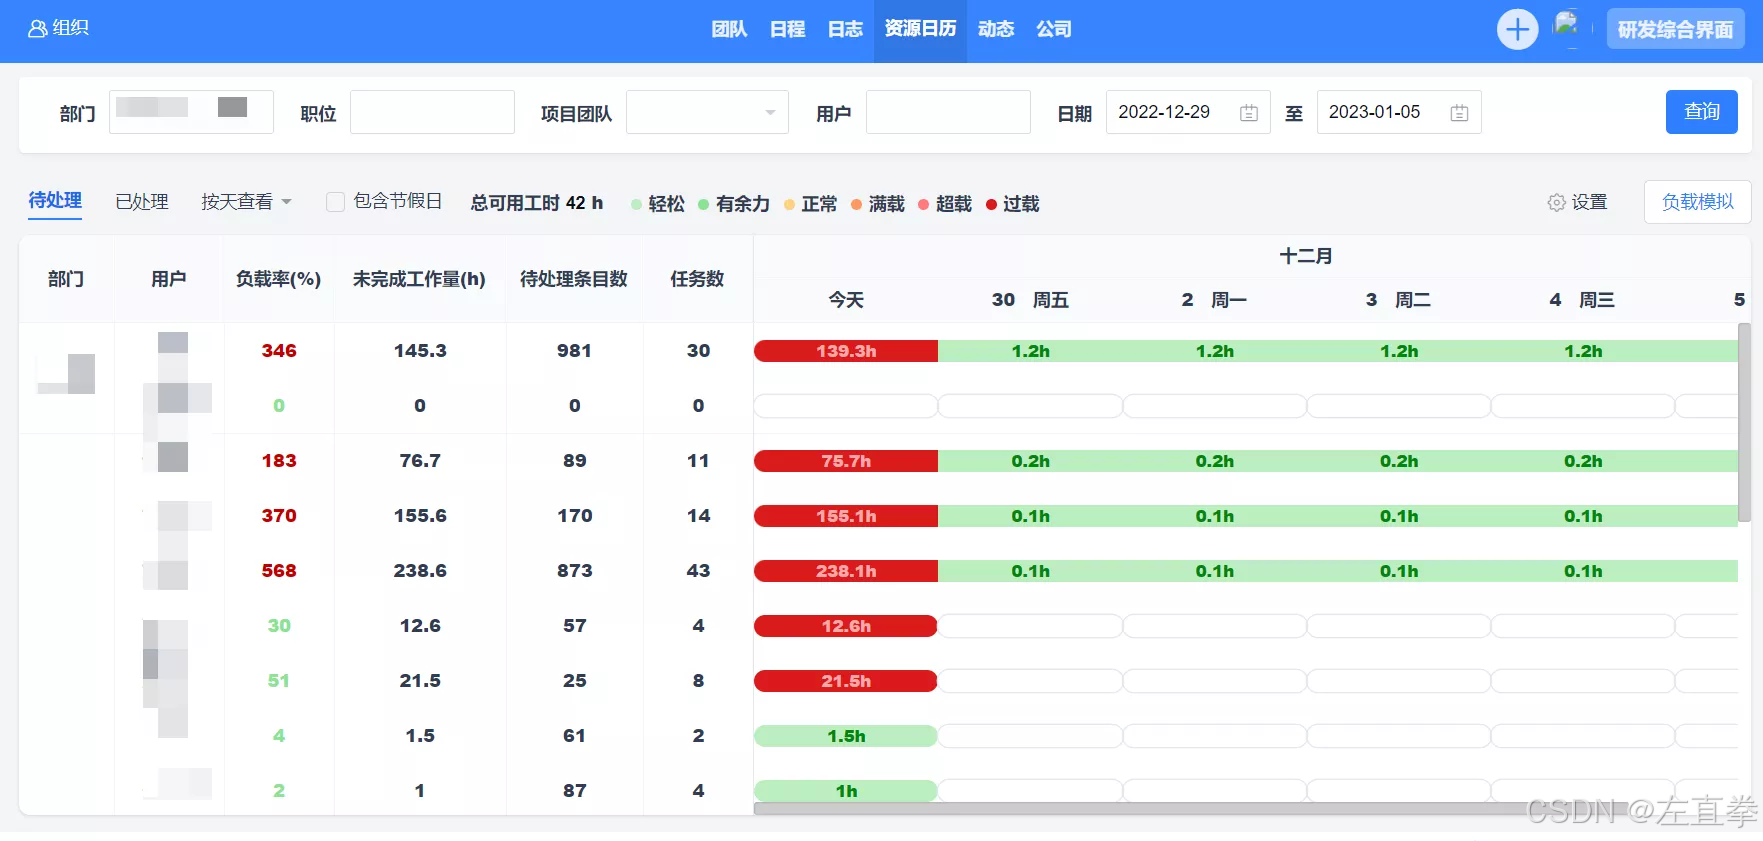Click pending items value 981

tap(575, 351)
